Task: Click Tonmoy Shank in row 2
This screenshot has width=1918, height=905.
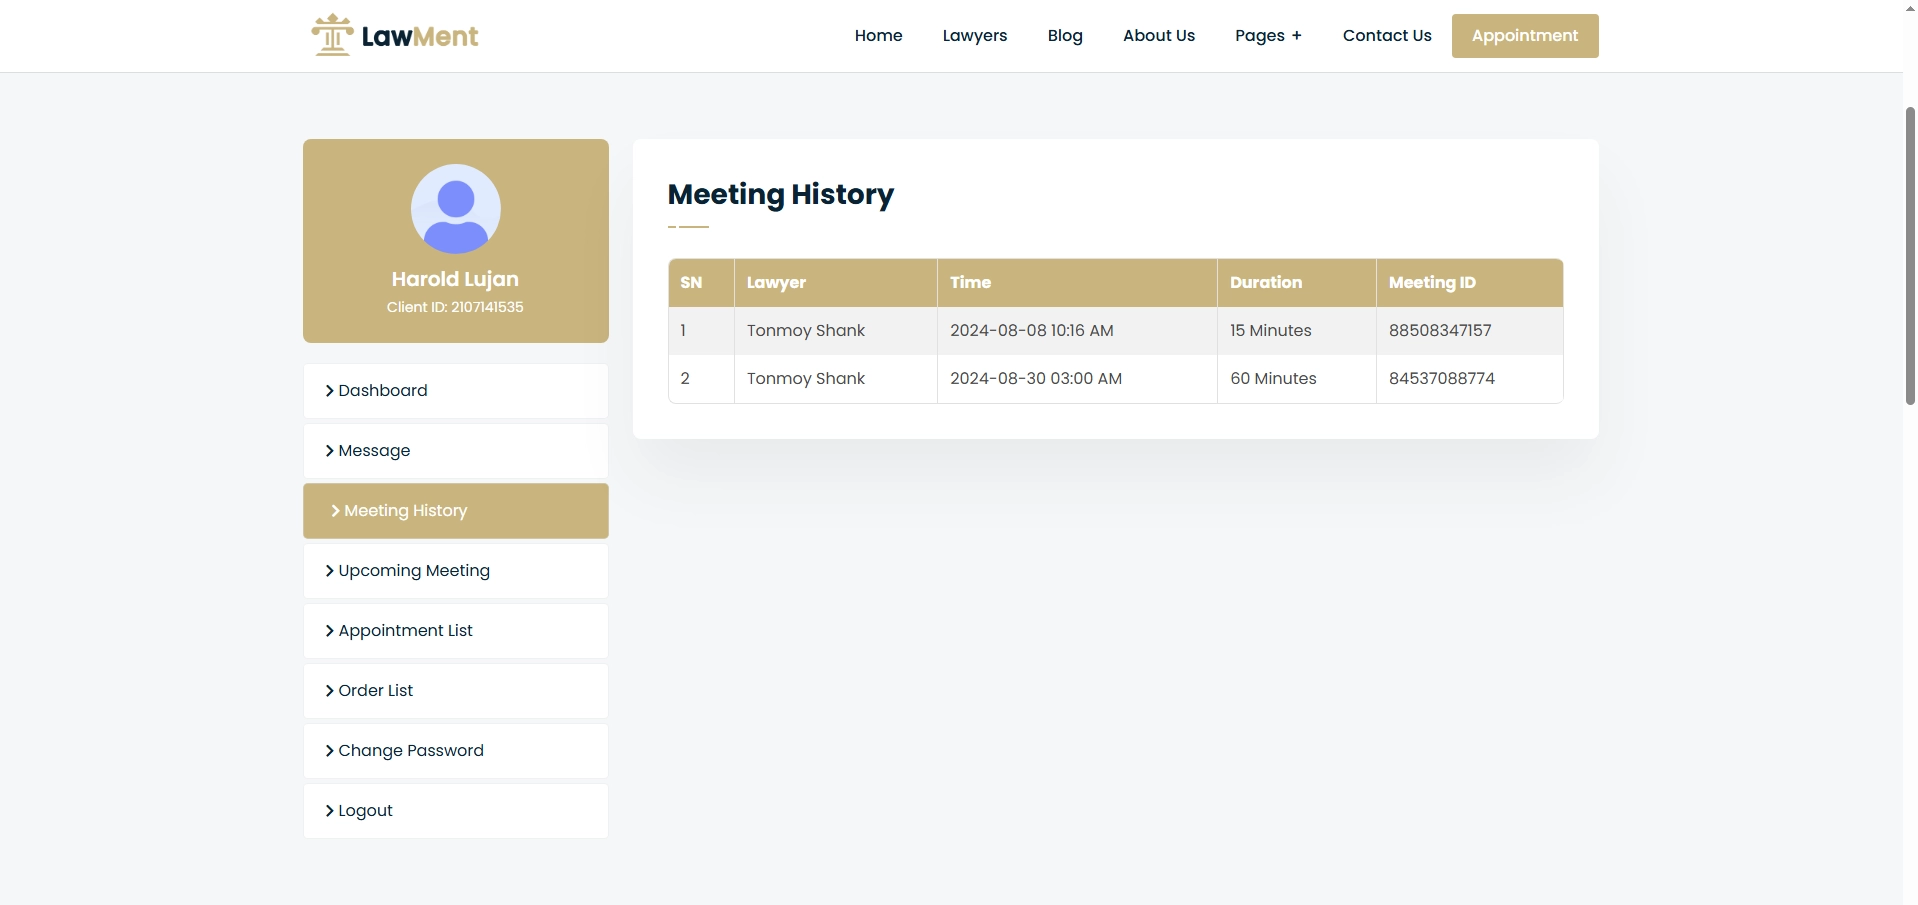Action: [806, 379]
